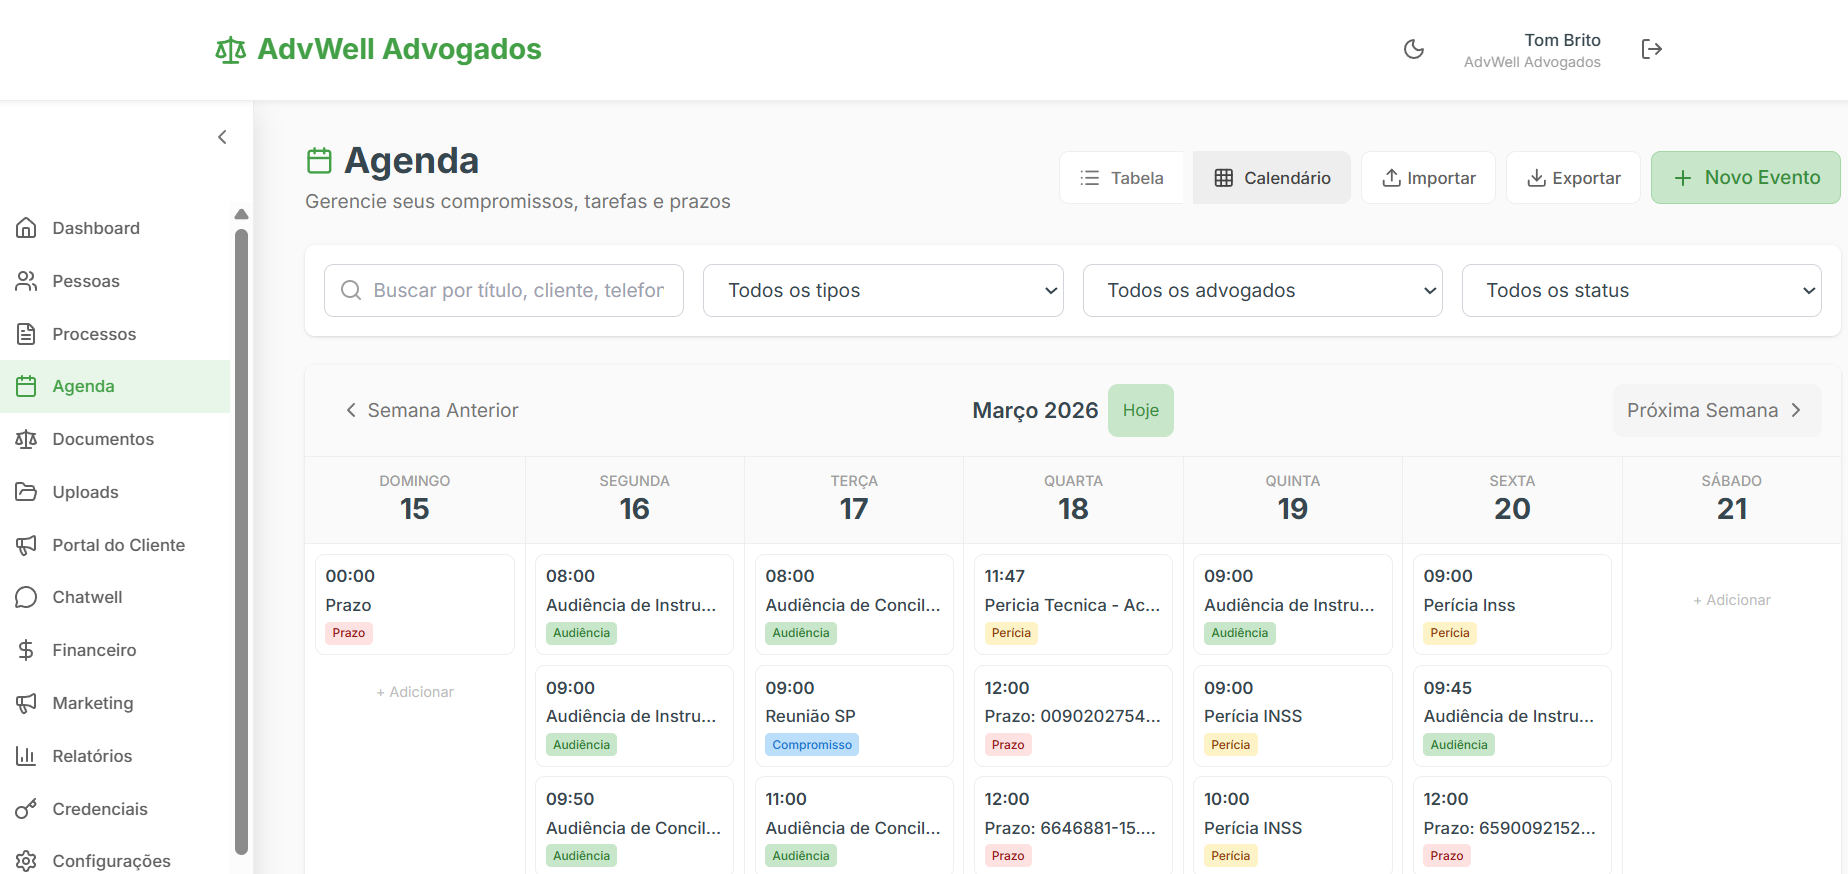Screen dimensions: 1848x874
Task: Open the Todos os status dropdown
Action: (x=1641, y=290)
